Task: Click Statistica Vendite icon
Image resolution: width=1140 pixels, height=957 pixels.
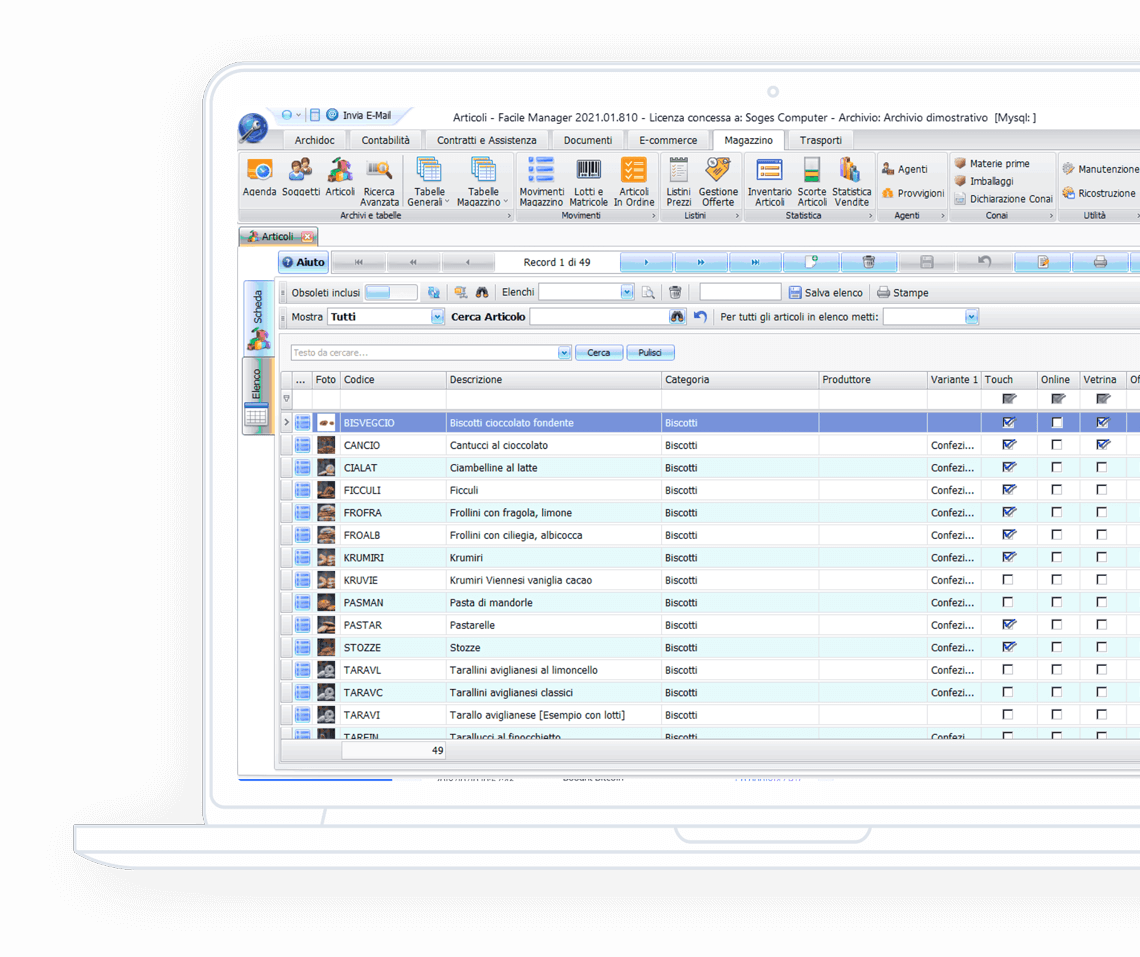Action: [851, 172]
